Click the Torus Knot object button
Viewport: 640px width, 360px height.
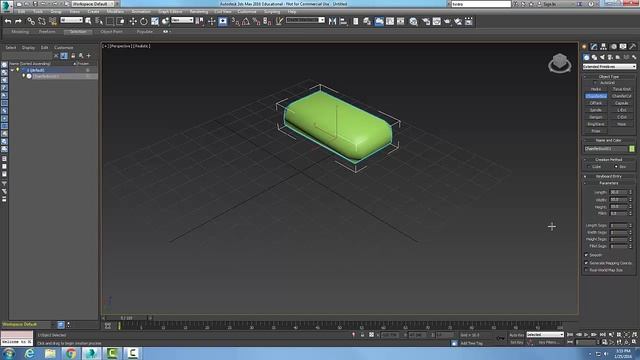pyautogui.click(x=622, y=89)
